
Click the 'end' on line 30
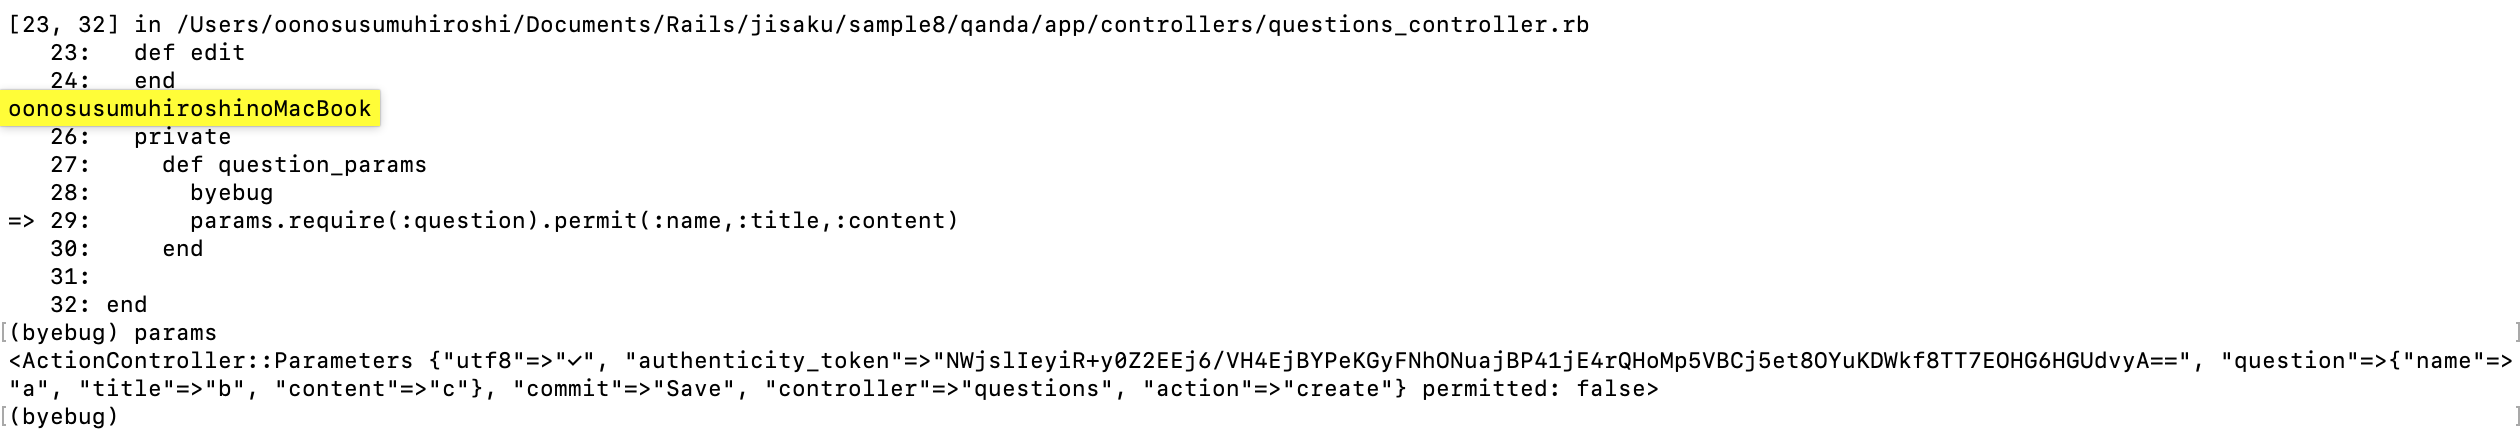[x=182, y=249]
